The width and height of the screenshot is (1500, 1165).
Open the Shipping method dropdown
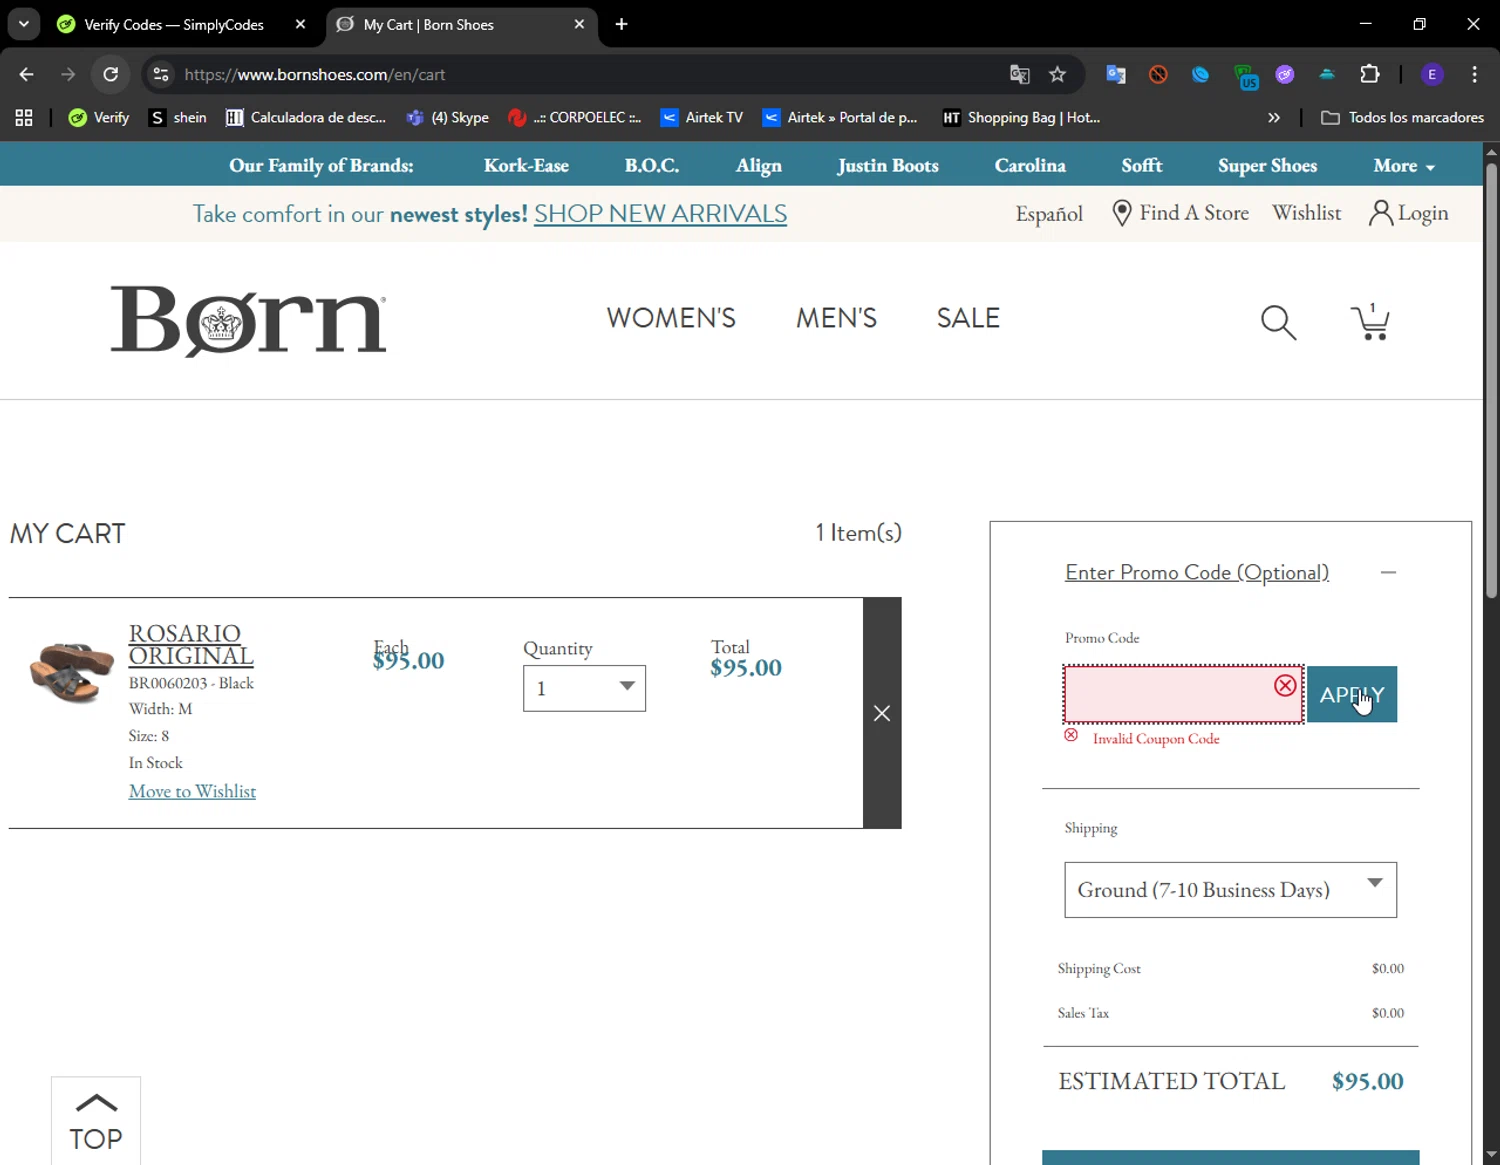pyautogui.click(x=1230, y=890)
